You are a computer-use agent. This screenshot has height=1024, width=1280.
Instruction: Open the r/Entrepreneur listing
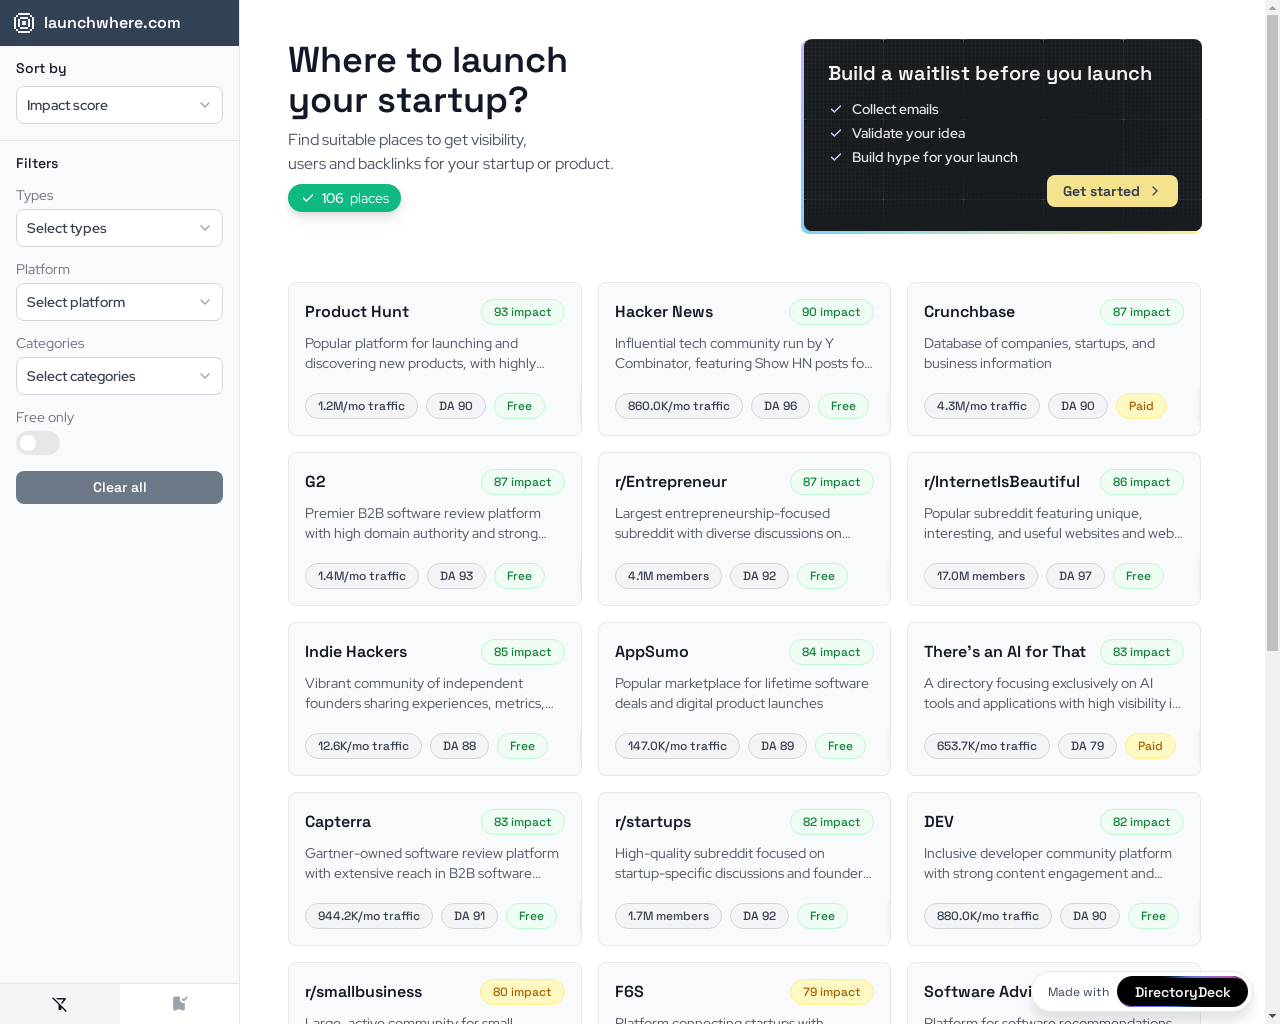pyautogui.click(x=744, y=529)
